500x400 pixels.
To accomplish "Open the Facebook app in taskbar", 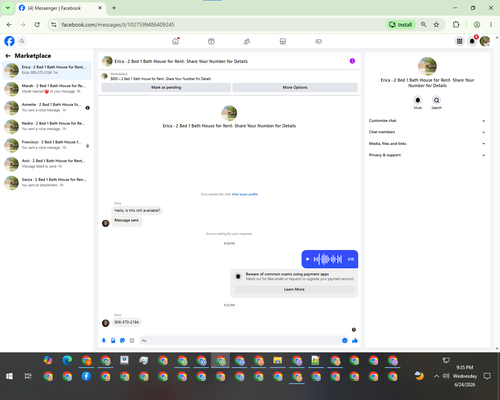I will click(86, 376).
